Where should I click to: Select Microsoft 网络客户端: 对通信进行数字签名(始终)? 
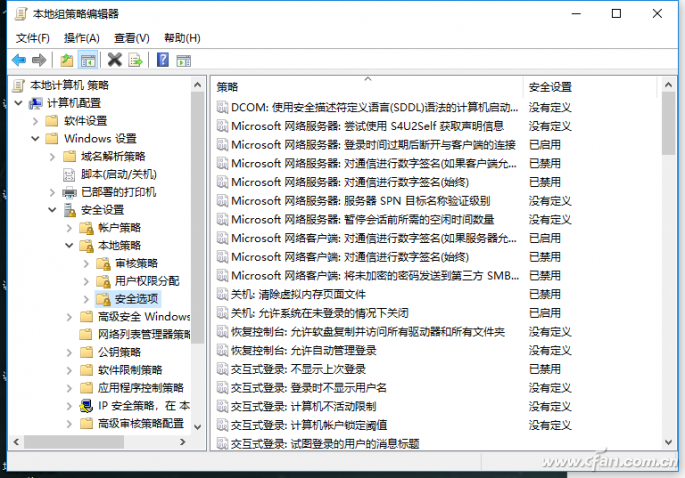pos(350,256)
